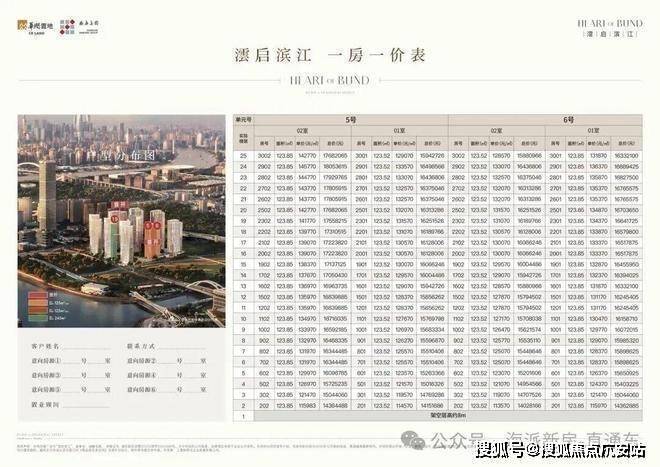Click the 客户姓名 blank line
The height and width of the screenshot is (467, 660).
86,347
